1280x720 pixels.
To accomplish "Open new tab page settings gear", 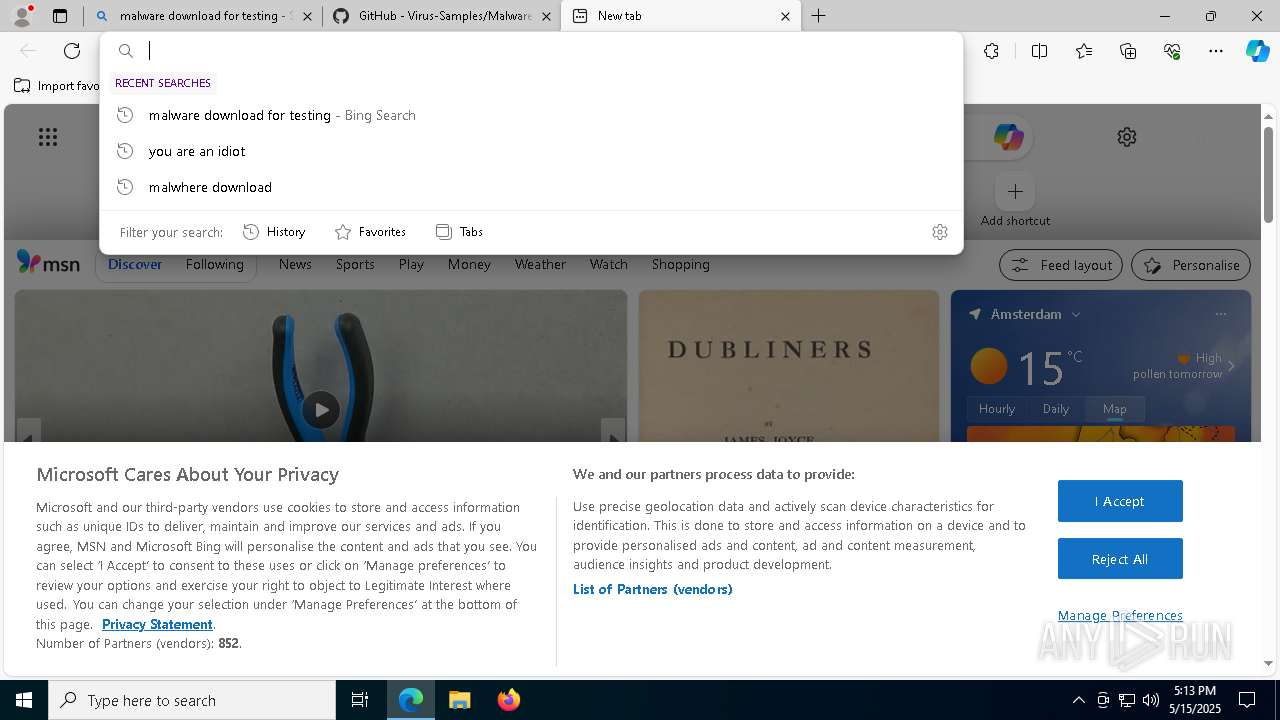I will click(x=1127, y=137).
